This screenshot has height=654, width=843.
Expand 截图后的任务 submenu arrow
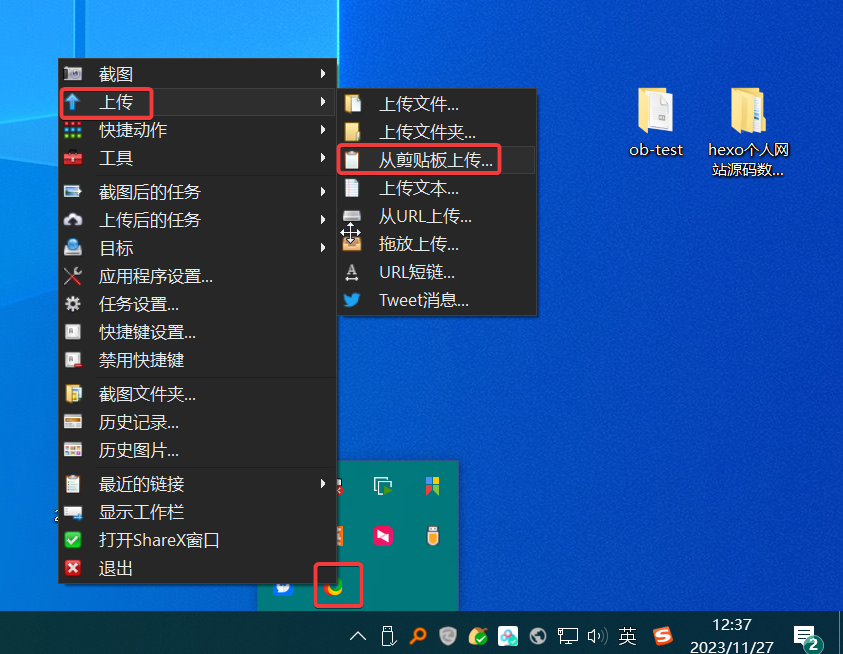coord(323,191)
